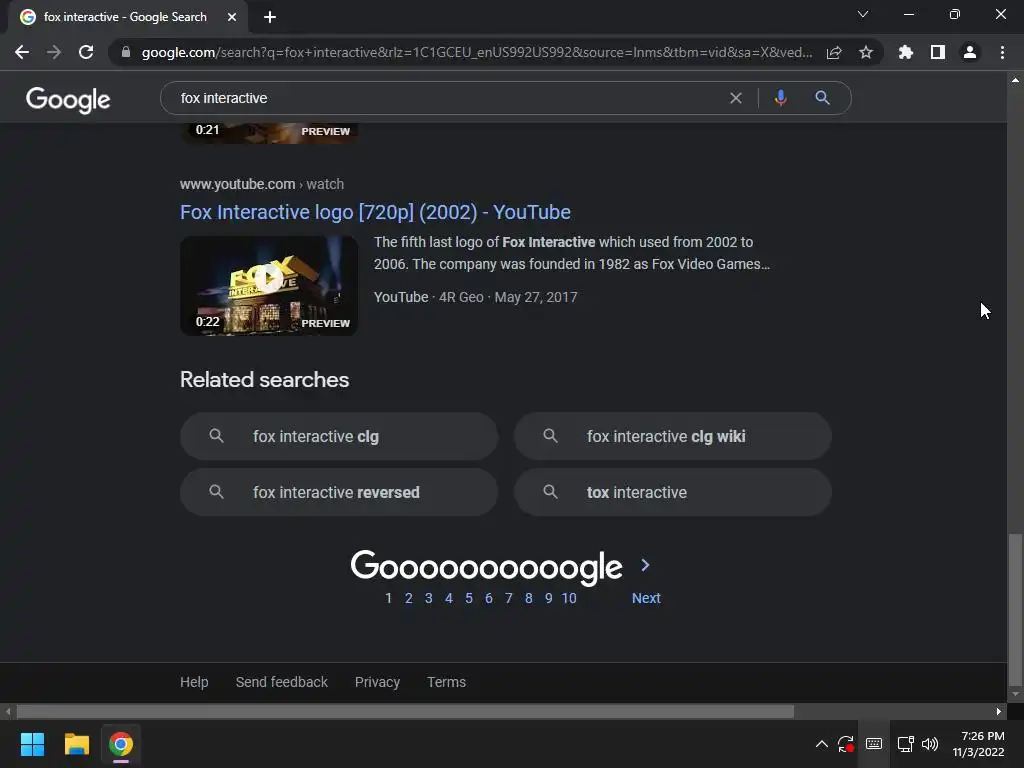This screenshot has height=768, width=1024.
Task: Search related 'fox interactive clg wiki'
Action: (673, 436)
